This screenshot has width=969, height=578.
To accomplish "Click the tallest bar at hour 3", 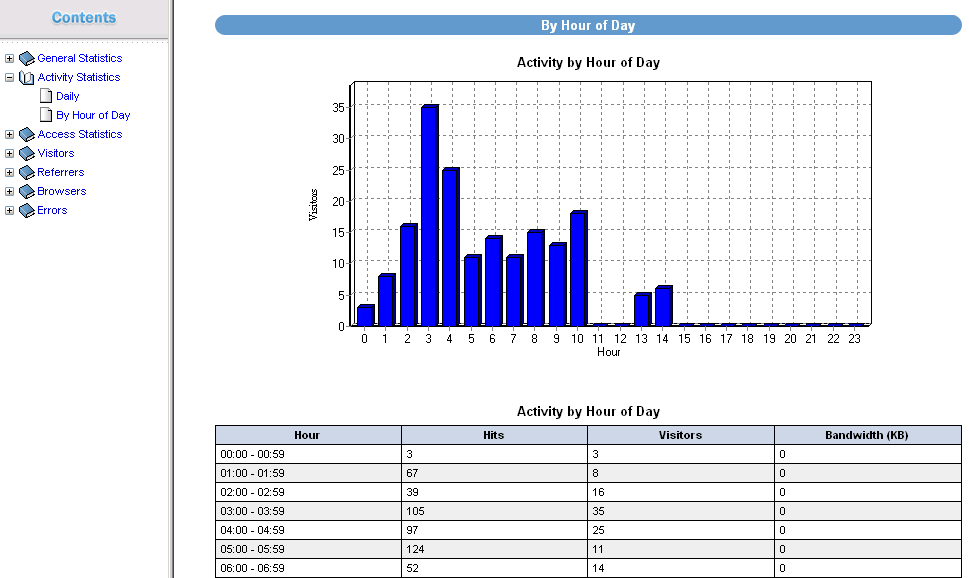I will (429, 215).
